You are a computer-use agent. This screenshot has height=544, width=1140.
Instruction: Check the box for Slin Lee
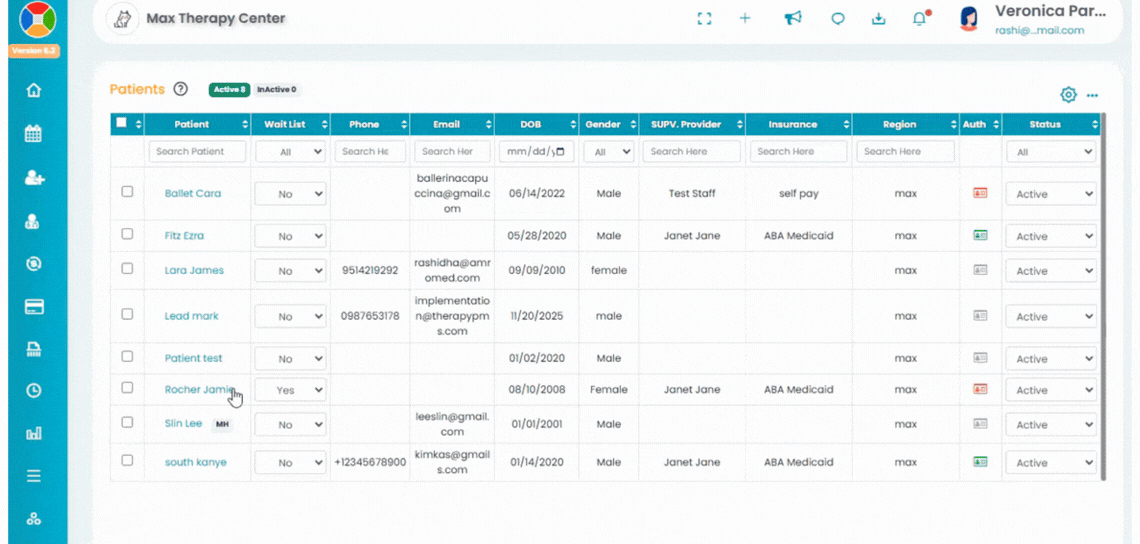coord(127,422)
